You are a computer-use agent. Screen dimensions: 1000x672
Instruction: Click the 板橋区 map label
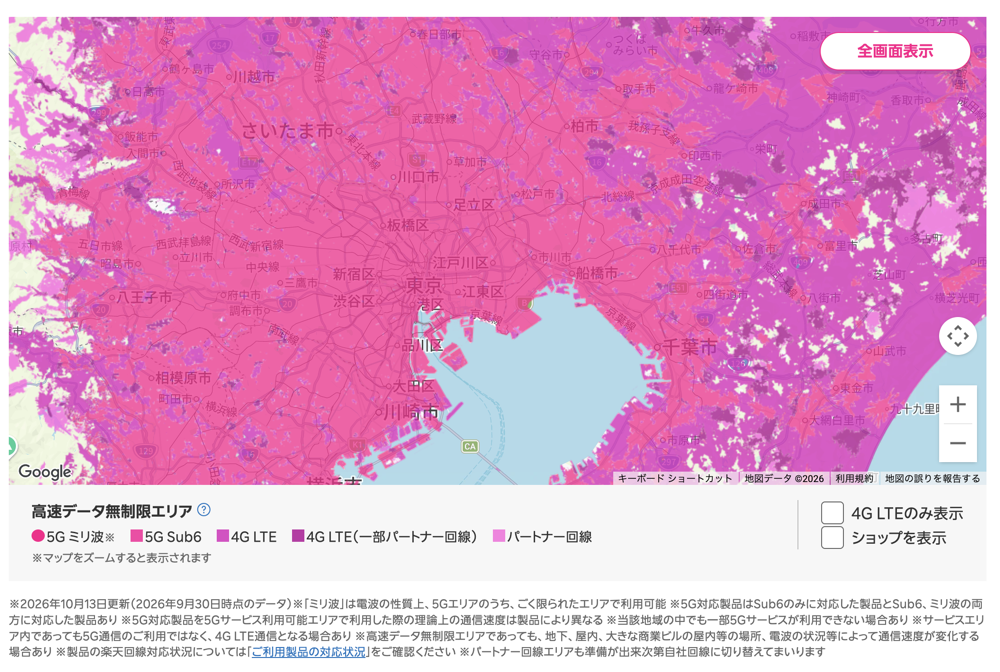(408, 225)
